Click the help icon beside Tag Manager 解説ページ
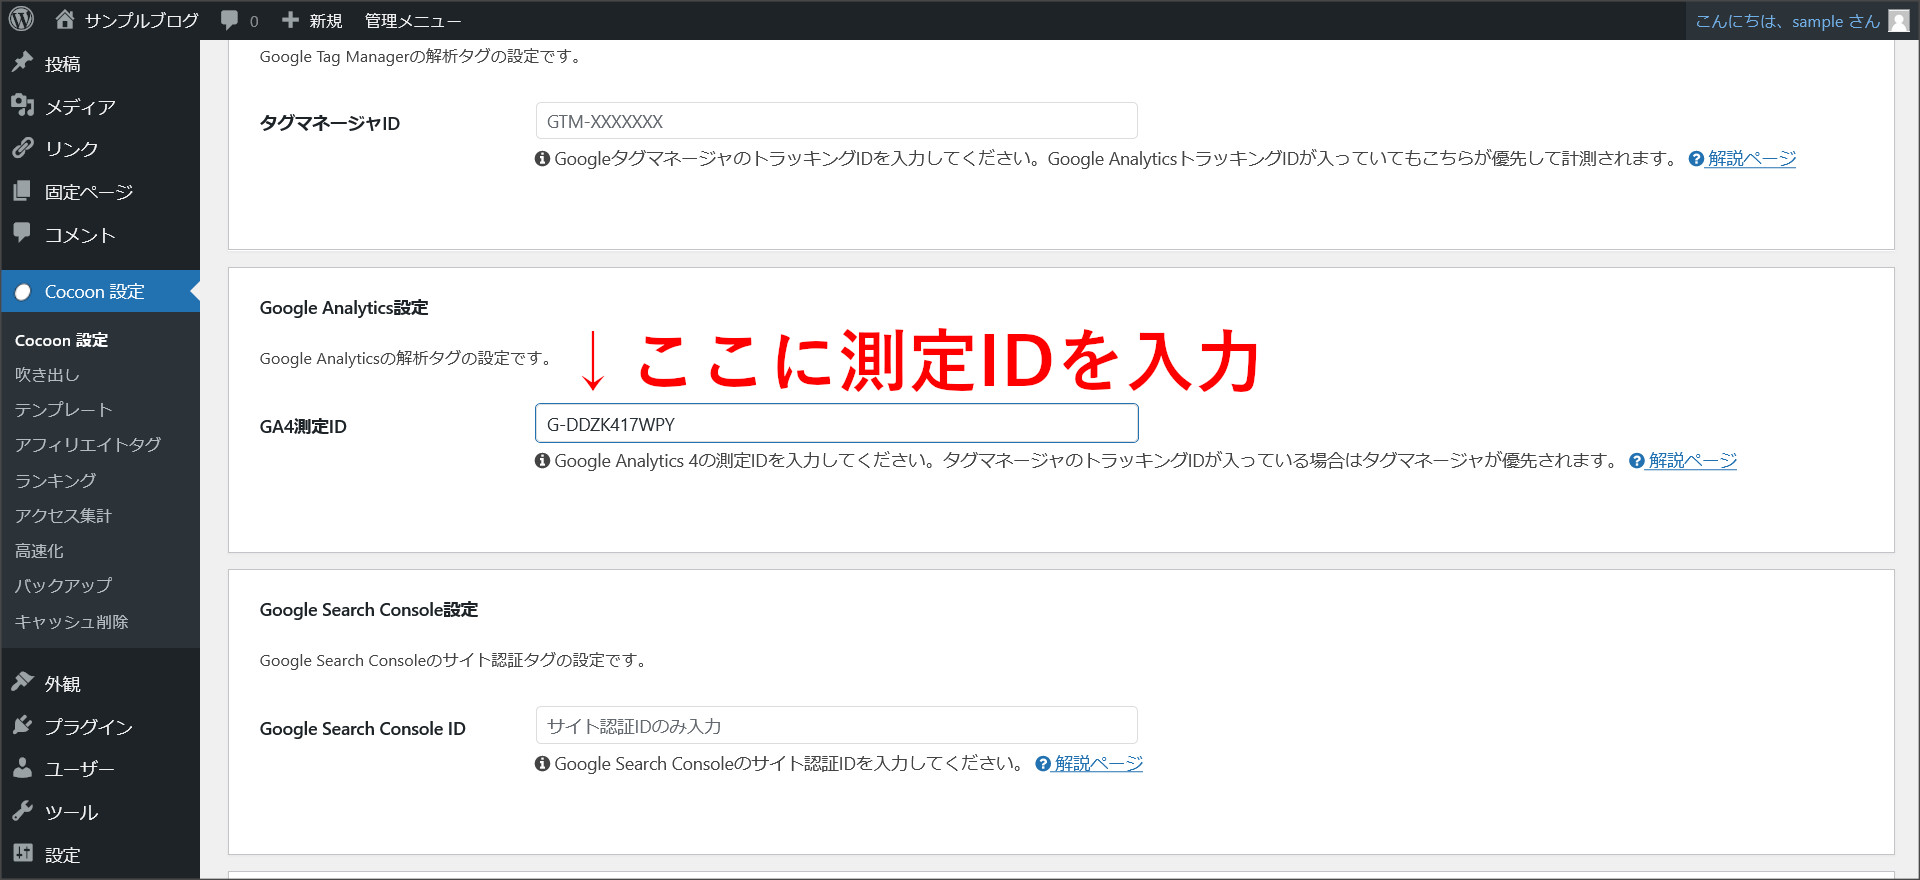This screenshot has height=880, width=1920. [x=1696, y=159]
